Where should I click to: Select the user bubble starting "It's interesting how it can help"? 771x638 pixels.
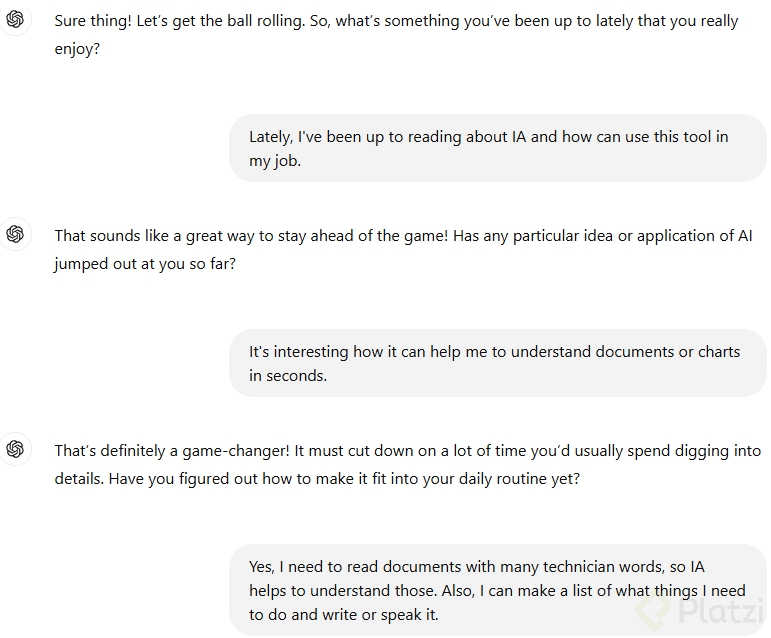point(497,363)
